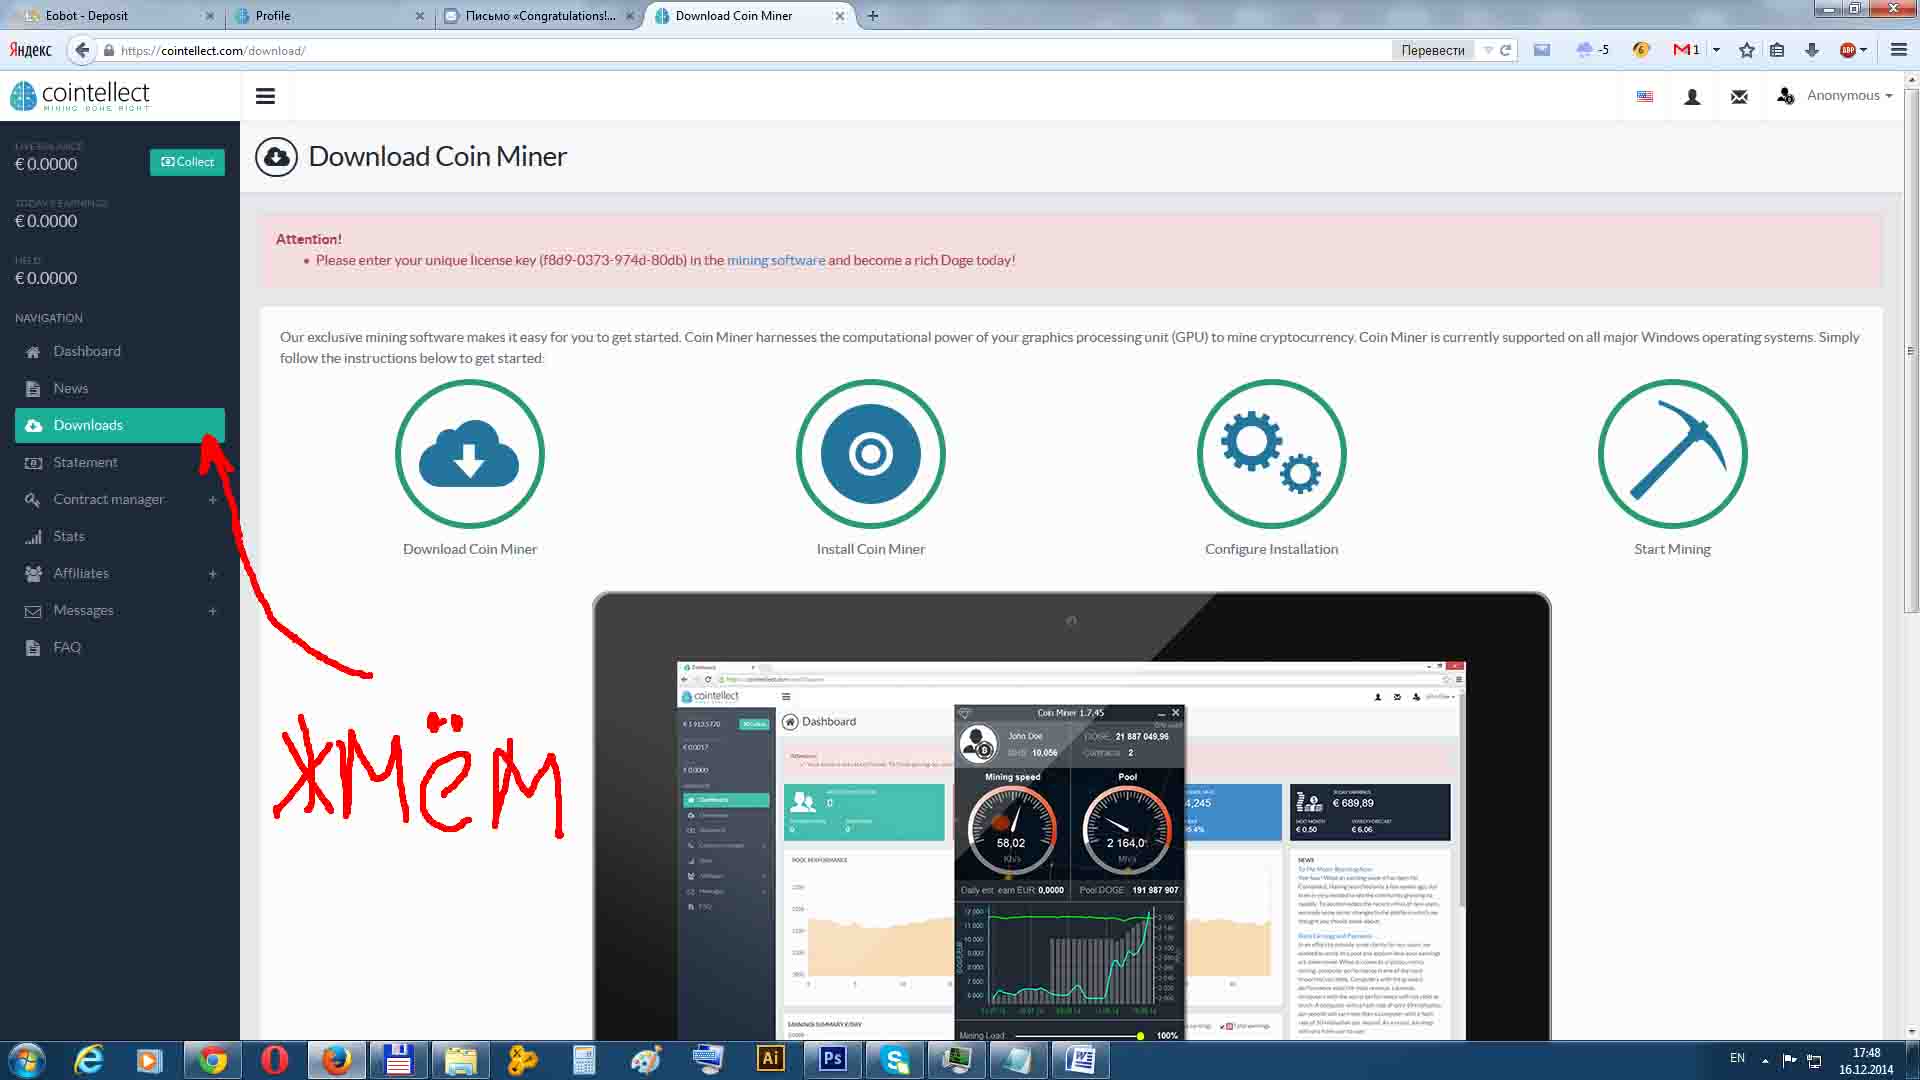Open FAQ in the navigation sidebar
This screenshot has width=1920, height=1080.
coord(120,647)
